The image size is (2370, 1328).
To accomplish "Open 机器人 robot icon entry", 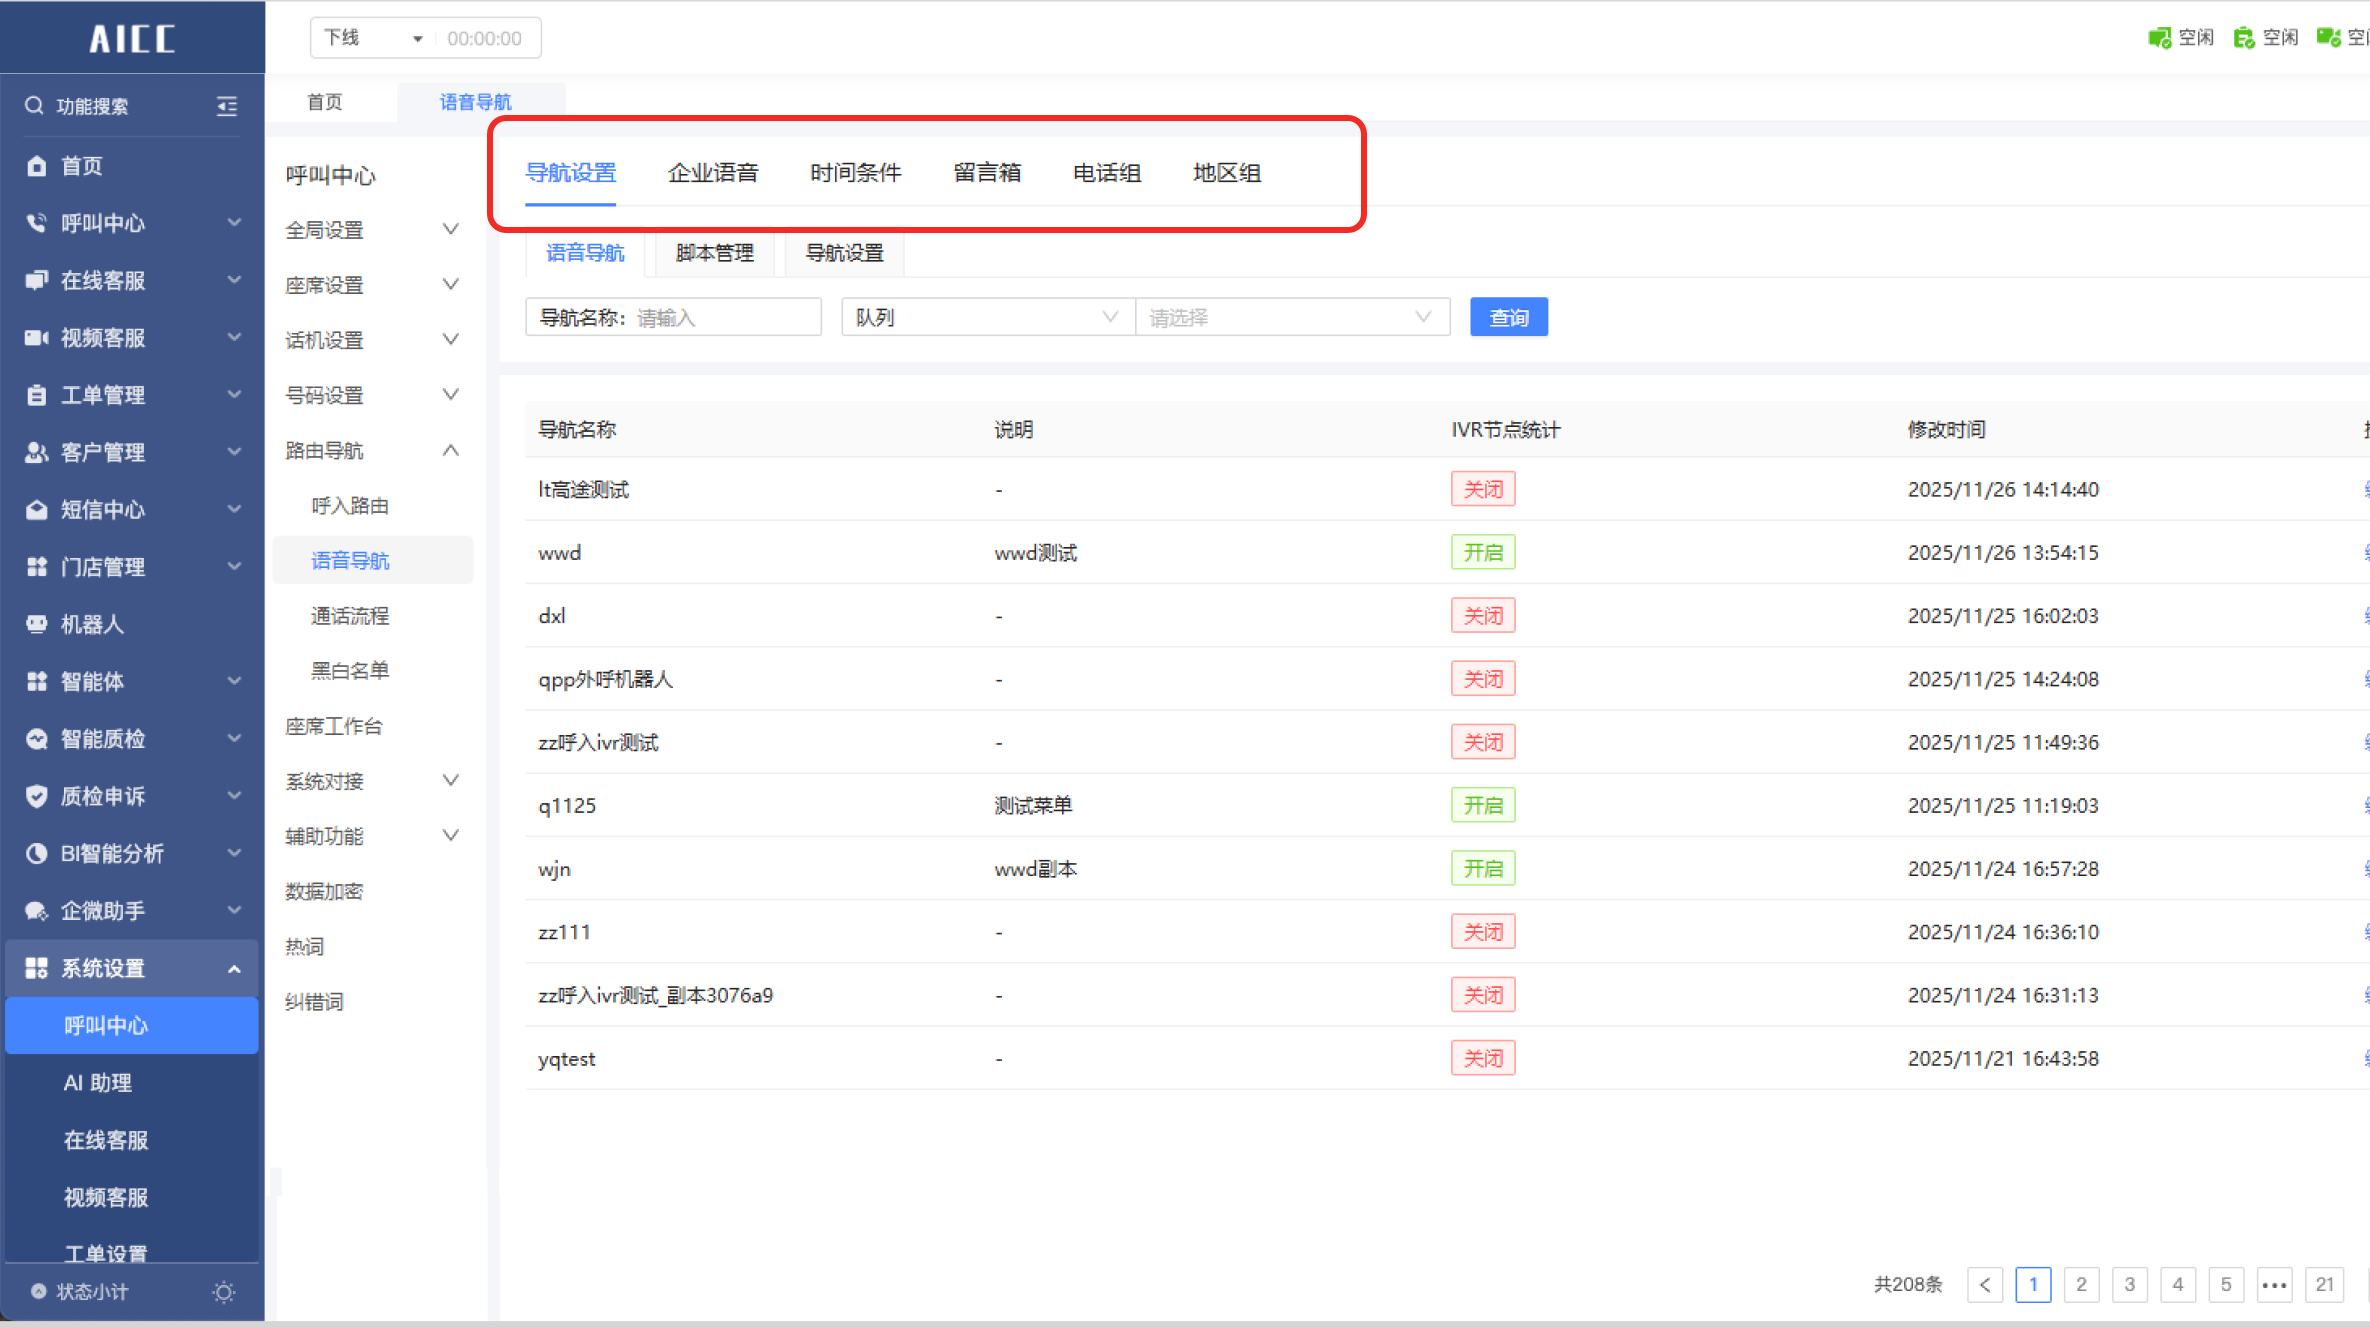I will coord(36,624).
